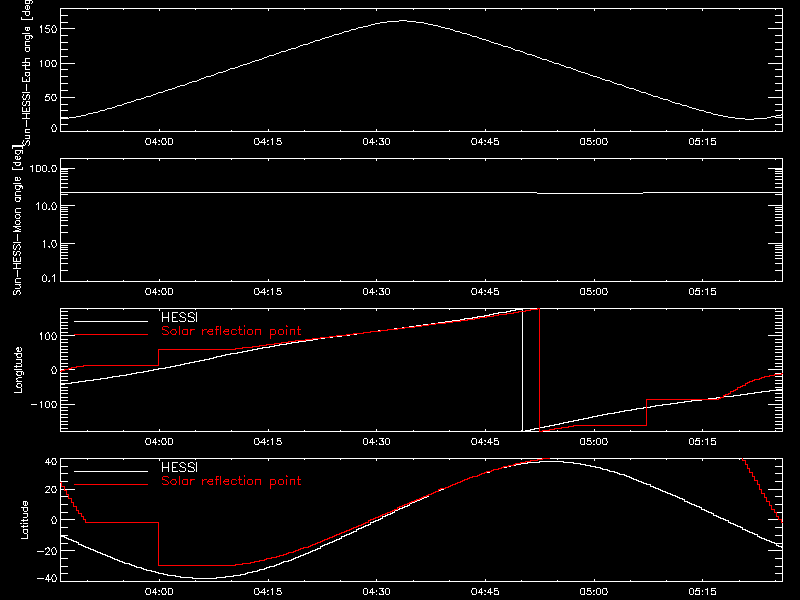
Task: Select the -20 tick in Latitude plot
Action: [x=47, y=551]
